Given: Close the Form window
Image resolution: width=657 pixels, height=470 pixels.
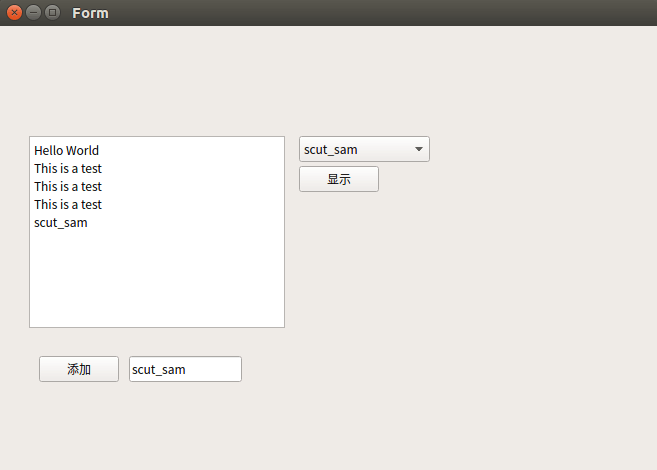Looking at the screenshot, I should [14, 13].
